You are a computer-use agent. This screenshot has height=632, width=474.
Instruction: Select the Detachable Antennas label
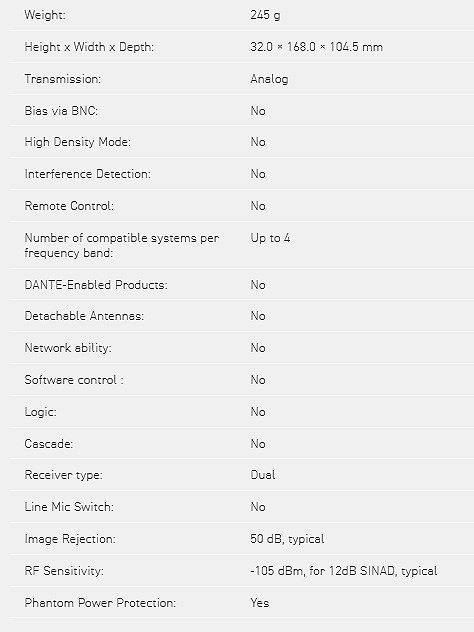pyautogui.click(x=84, y=316)
